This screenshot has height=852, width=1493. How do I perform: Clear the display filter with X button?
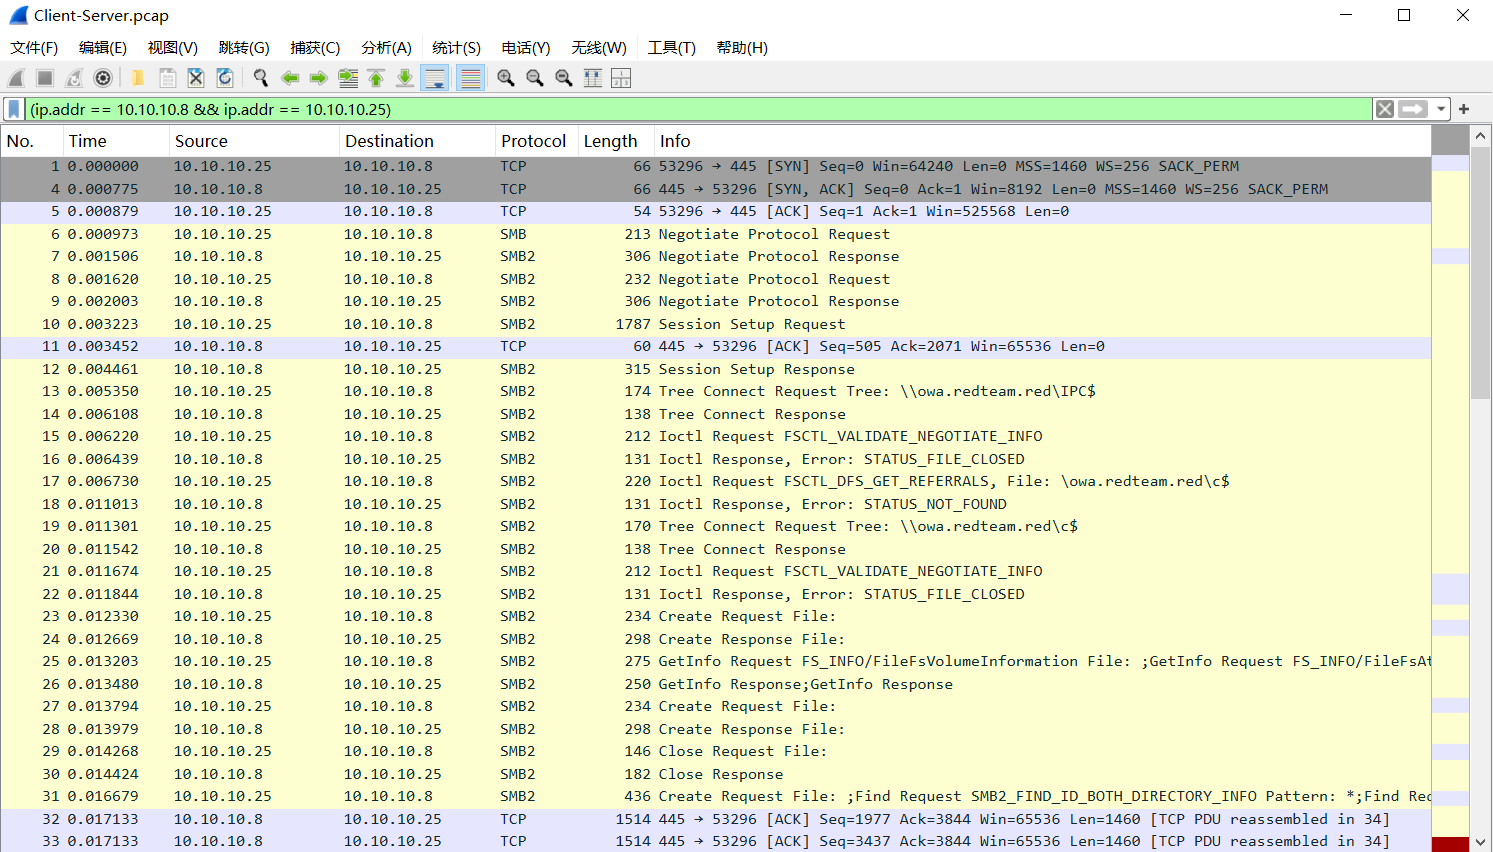(1384, 109)
